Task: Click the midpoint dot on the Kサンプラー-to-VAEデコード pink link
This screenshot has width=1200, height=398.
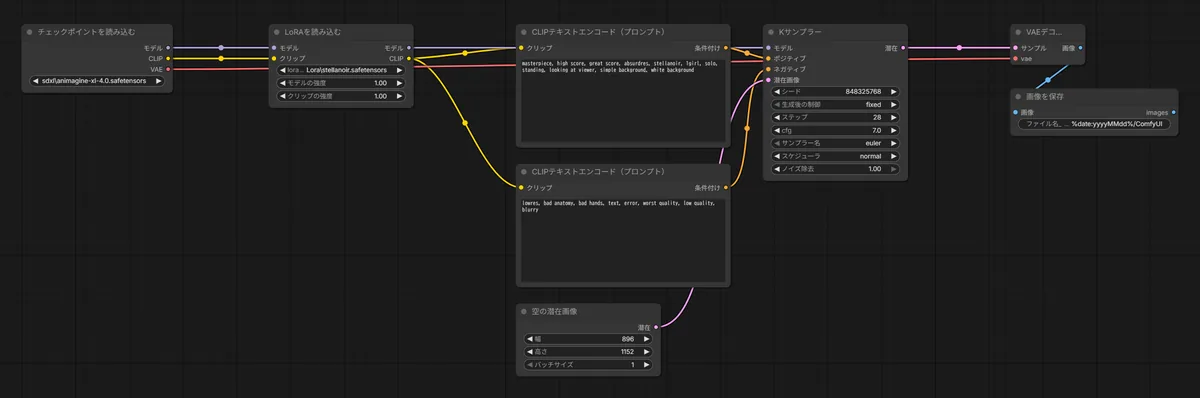Action: (x=959, y=47)
